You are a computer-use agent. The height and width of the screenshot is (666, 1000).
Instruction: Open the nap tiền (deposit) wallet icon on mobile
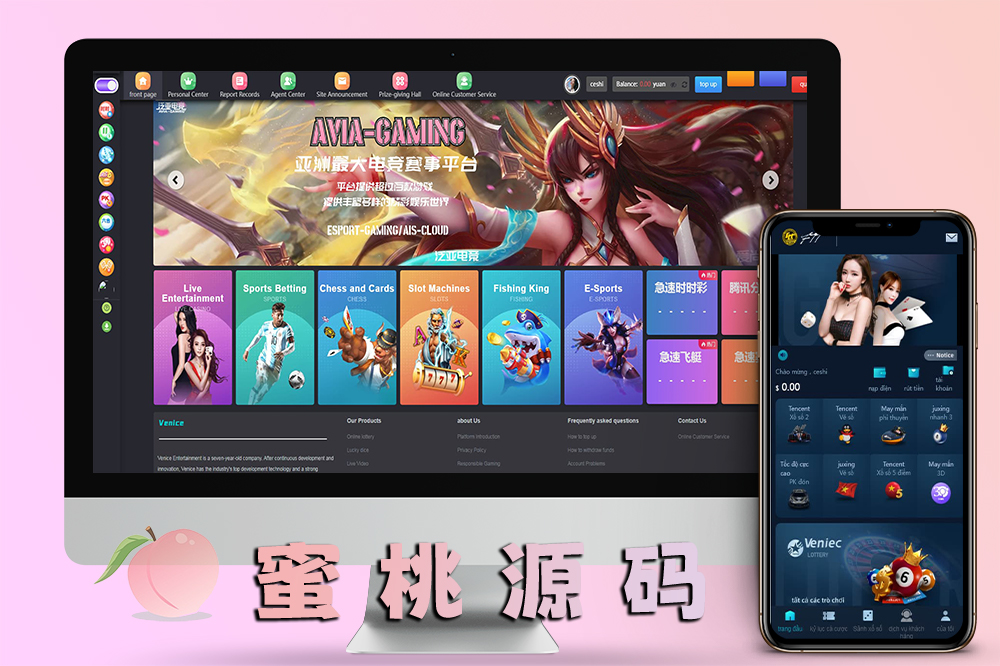pos(880,375)
